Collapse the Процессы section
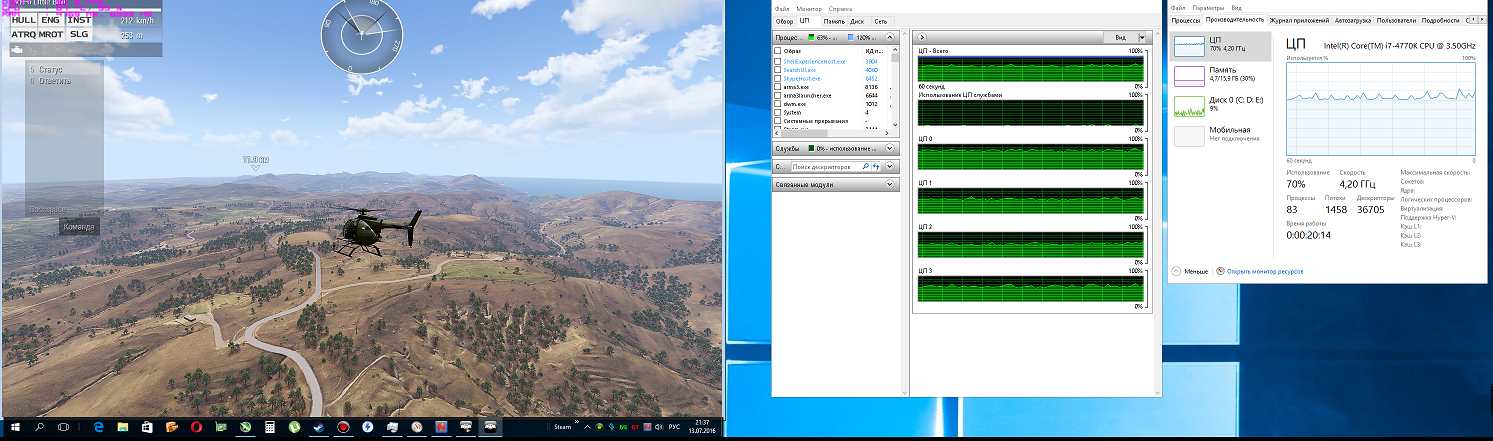 [890, 38]
